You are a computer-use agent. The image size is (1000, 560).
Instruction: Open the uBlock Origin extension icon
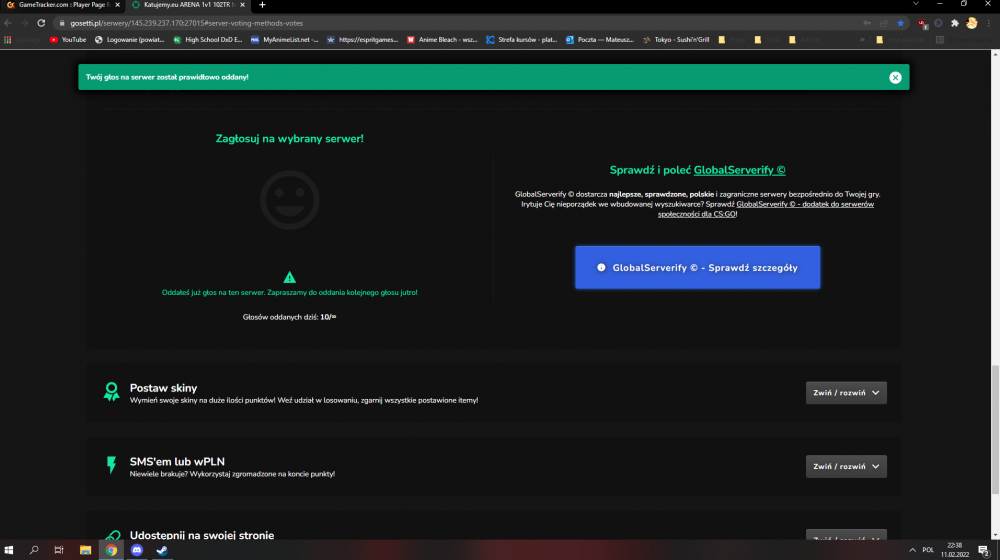922,24
